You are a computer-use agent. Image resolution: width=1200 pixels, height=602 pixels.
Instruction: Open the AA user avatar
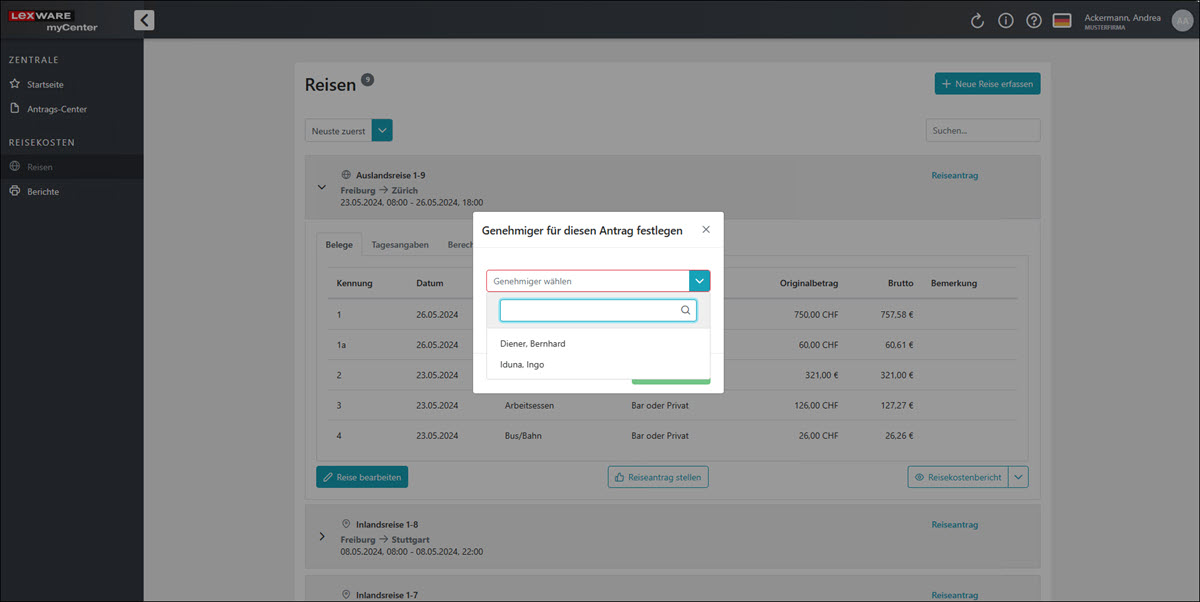tap(1181, 21)
